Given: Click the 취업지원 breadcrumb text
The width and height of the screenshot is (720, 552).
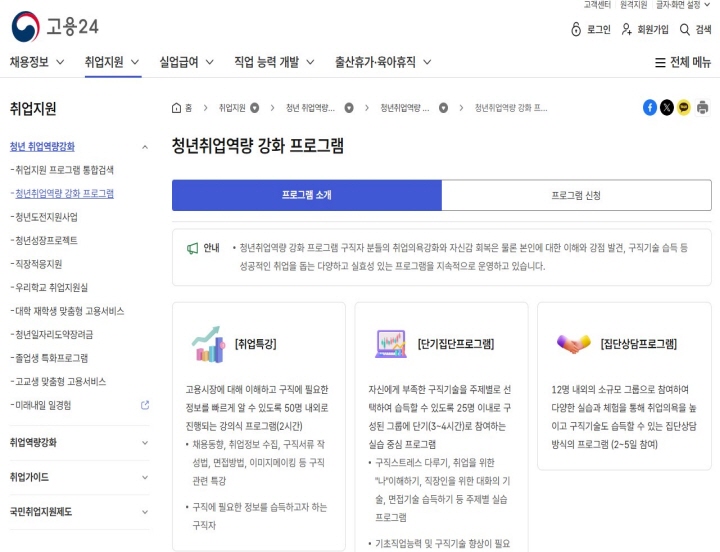Looking at the screenshot, I should (x=232, y=108).
